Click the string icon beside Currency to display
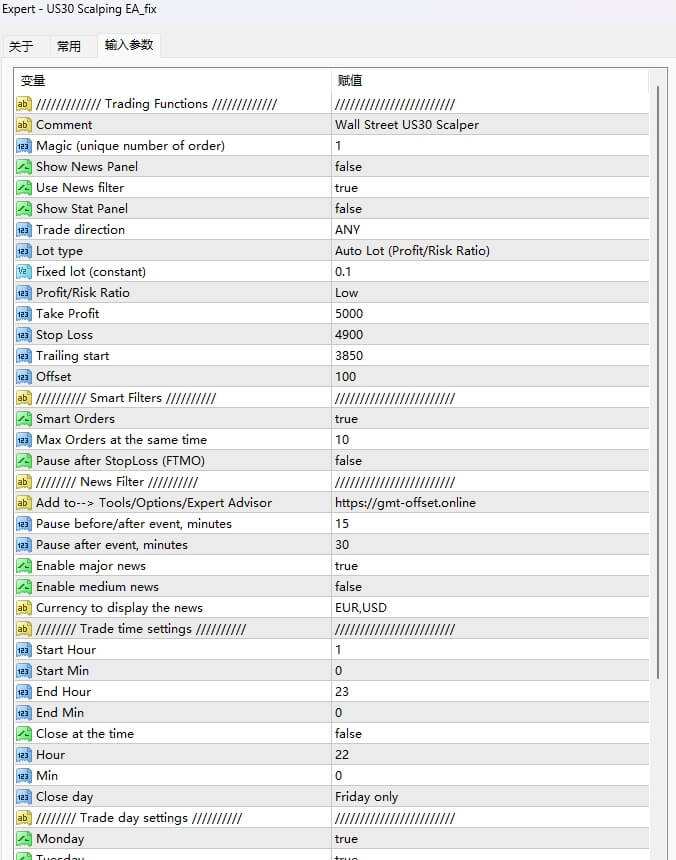Viewport: 676px width, 860px height. click(24, 608)
